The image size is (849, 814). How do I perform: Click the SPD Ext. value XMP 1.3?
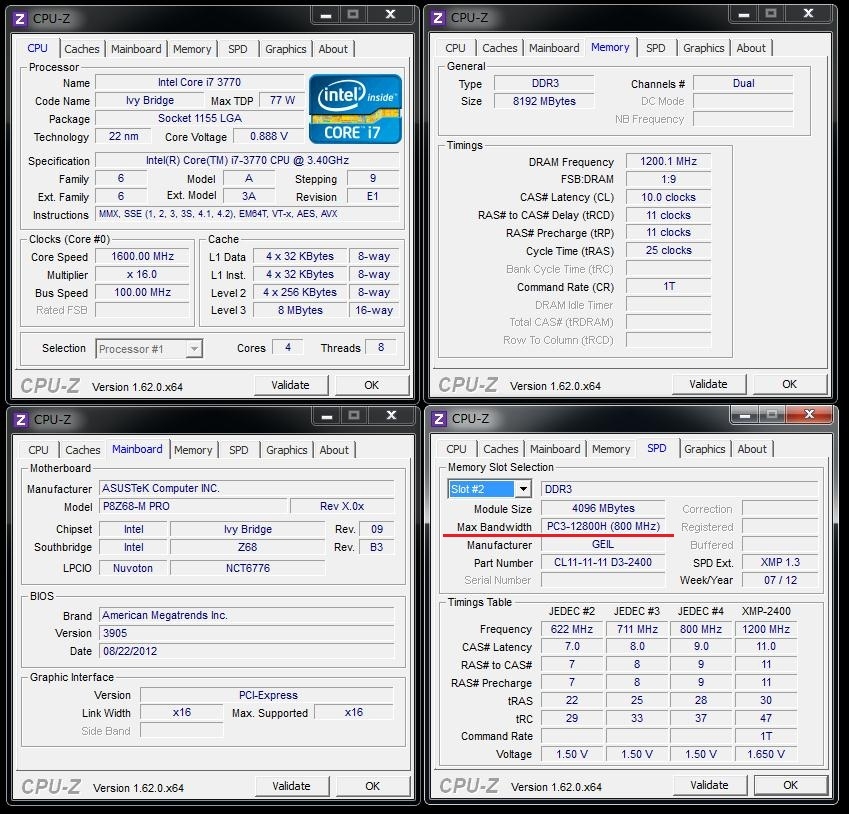(780, 562)
